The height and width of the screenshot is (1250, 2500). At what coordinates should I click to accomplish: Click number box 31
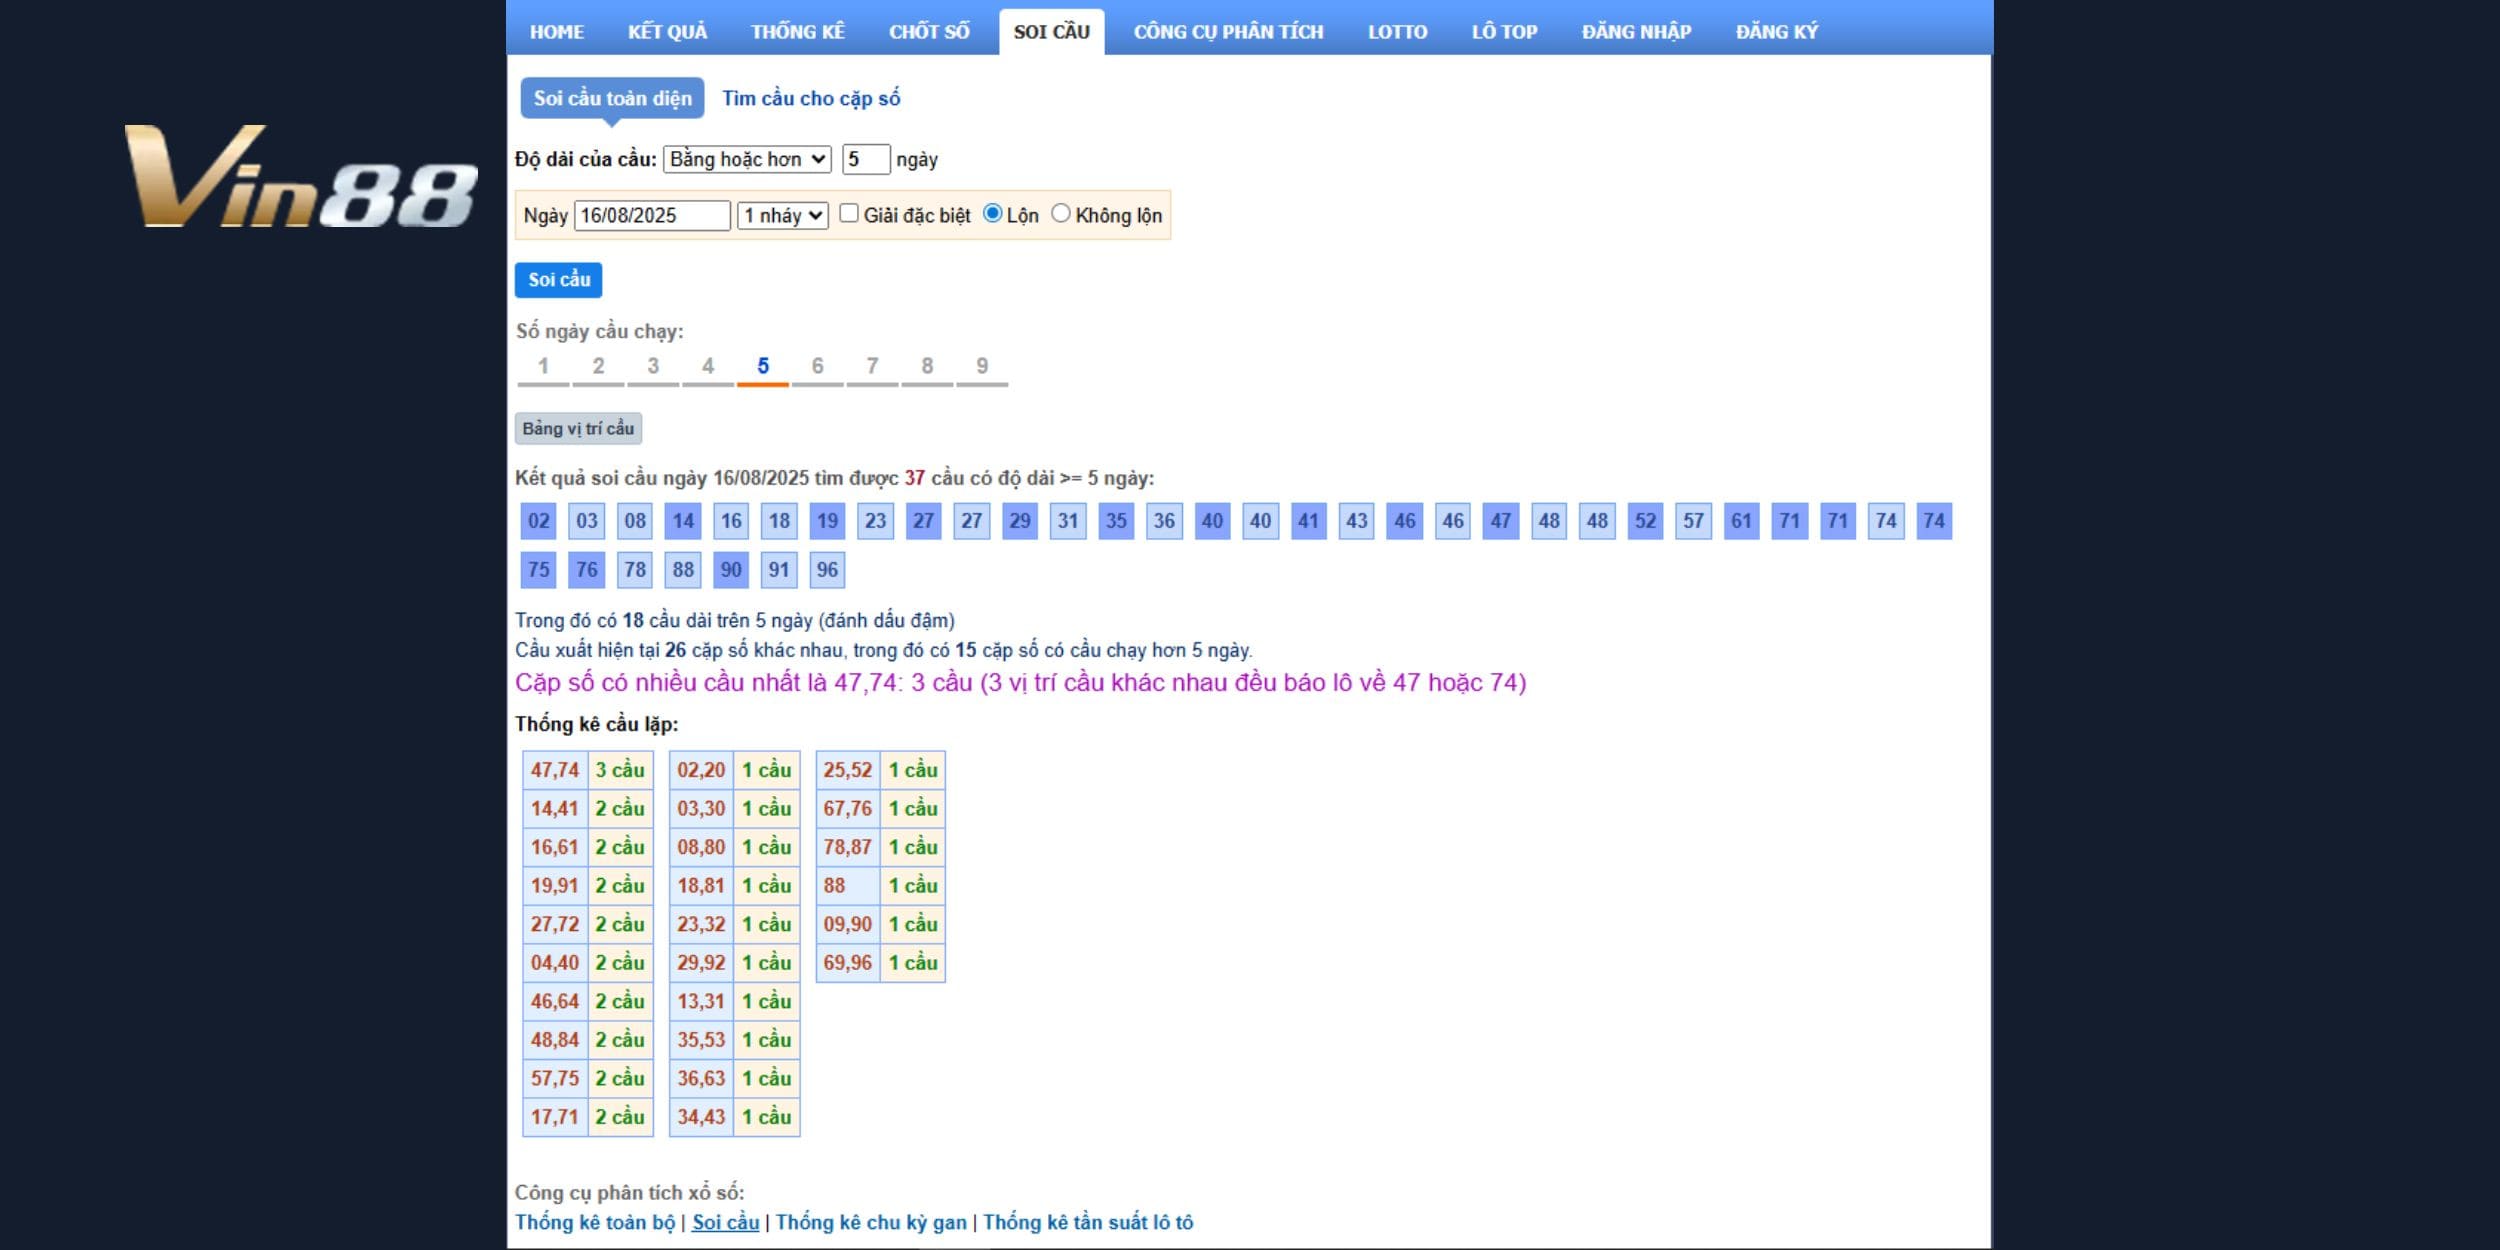tap(1068, 521)
